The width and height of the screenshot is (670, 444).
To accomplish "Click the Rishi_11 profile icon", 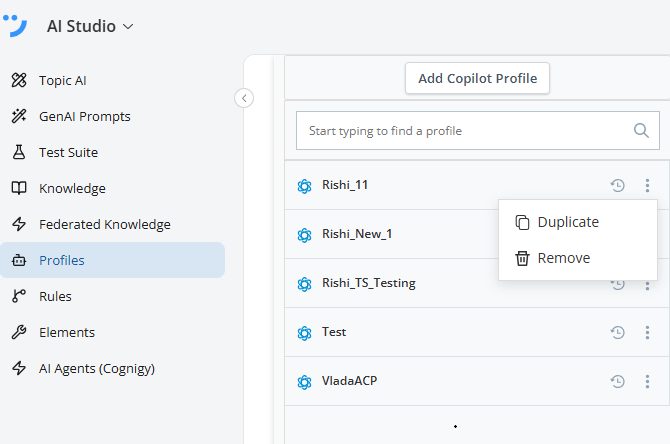I will coord(304,186).
